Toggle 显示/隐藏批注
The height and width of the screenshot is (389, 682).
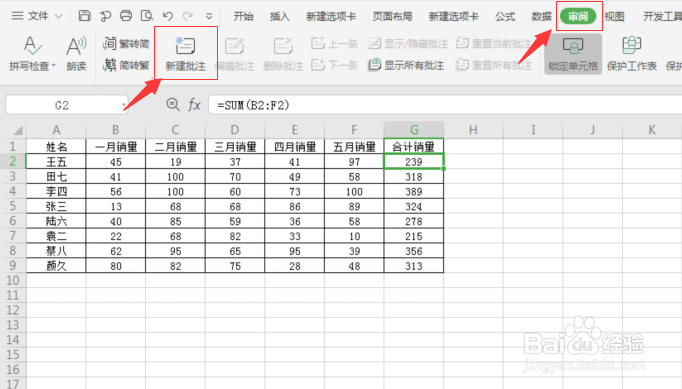408,44
